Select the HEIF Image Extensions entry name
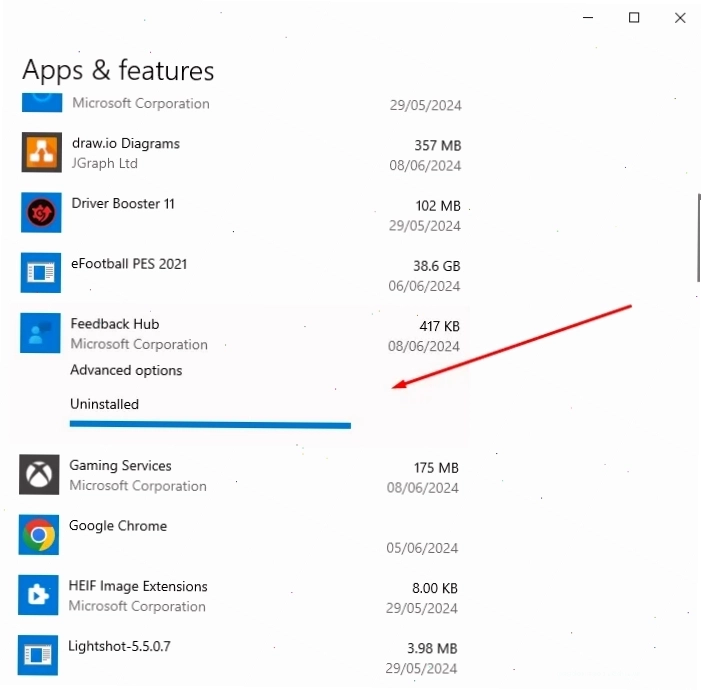The image size is (701, 690). (x=138, y=586)
